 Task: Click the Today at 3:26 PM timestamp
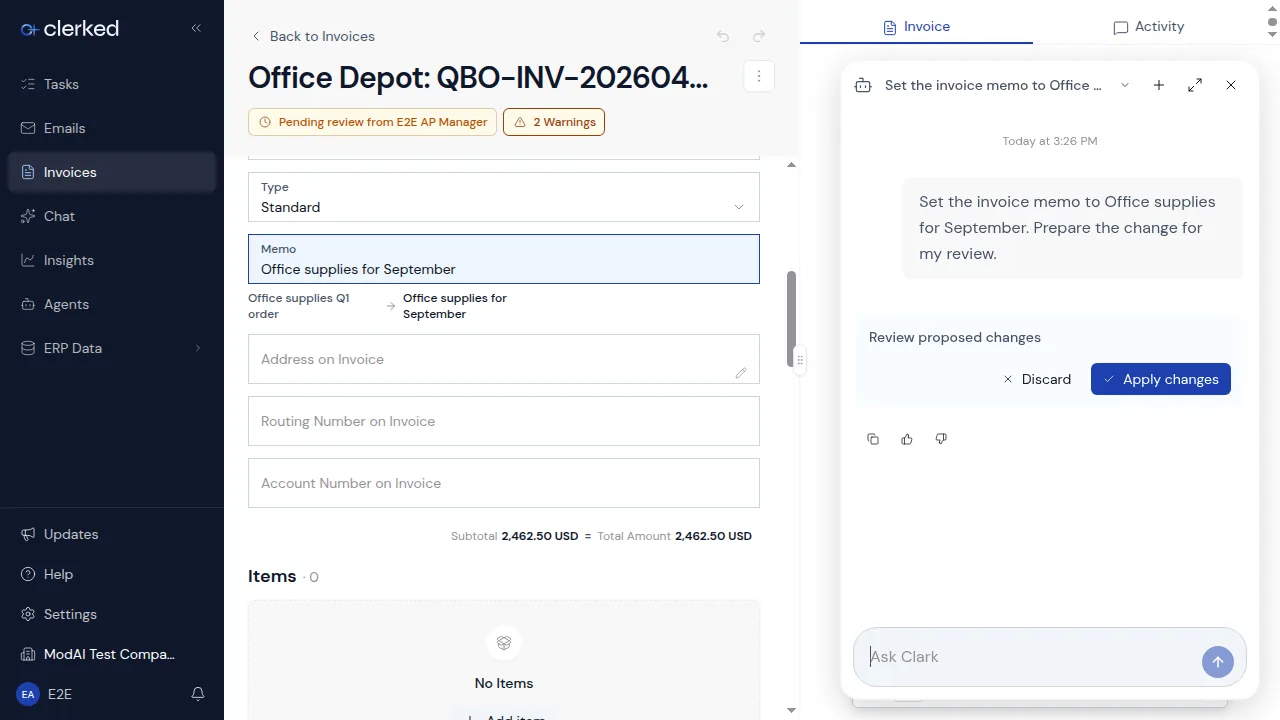pos(1050,141)
